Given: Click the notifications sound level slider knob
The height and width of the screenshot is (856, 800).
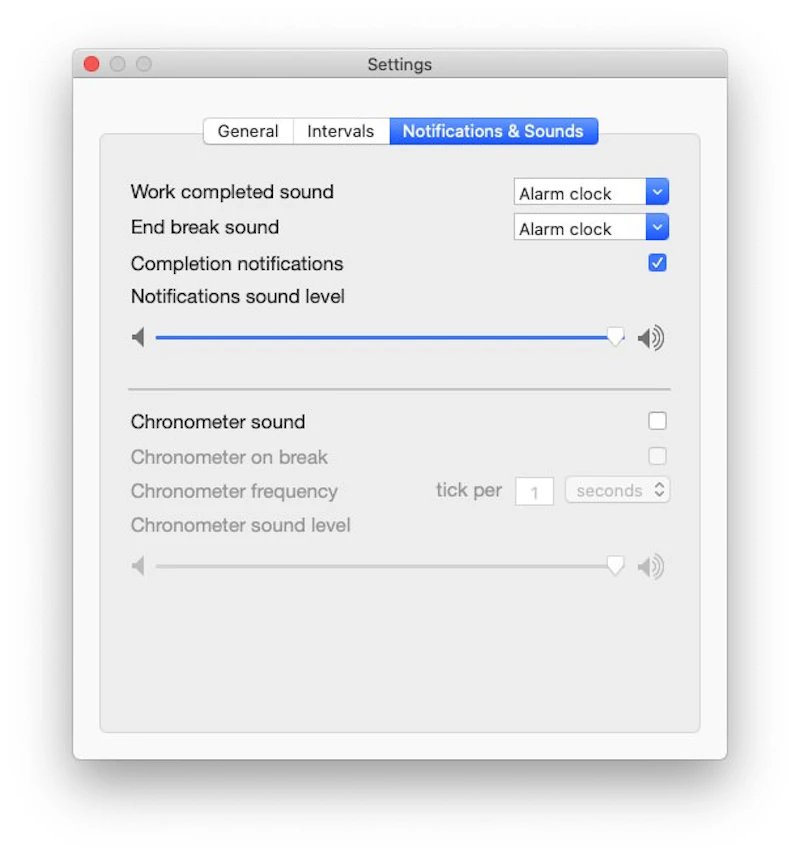Looking at the screenshot, I should (616, 338).
